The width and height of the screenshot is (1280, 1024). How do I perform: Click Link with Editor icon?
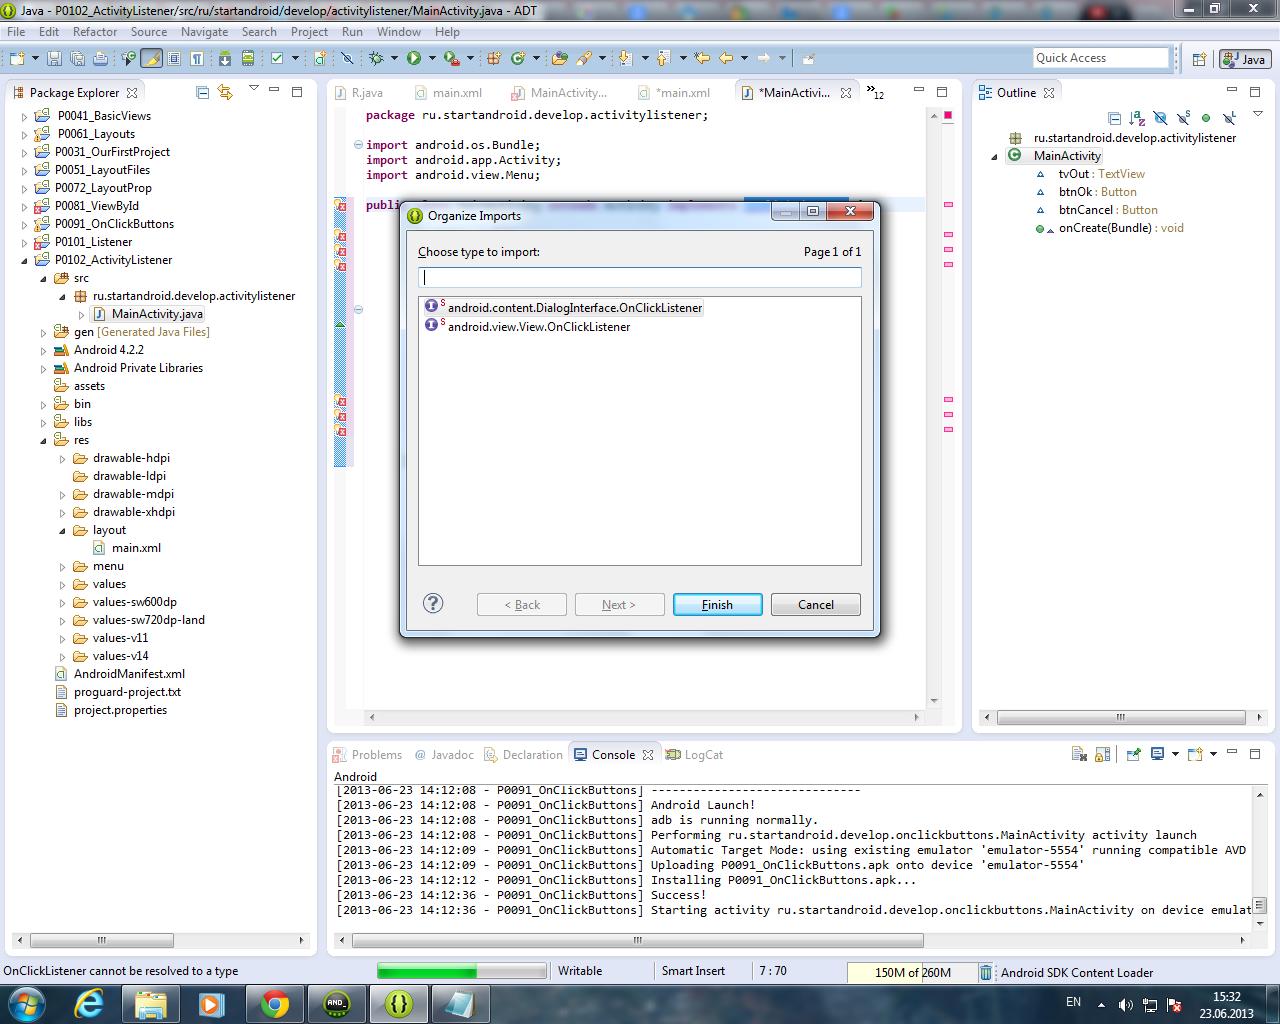[x=225, y=92]
